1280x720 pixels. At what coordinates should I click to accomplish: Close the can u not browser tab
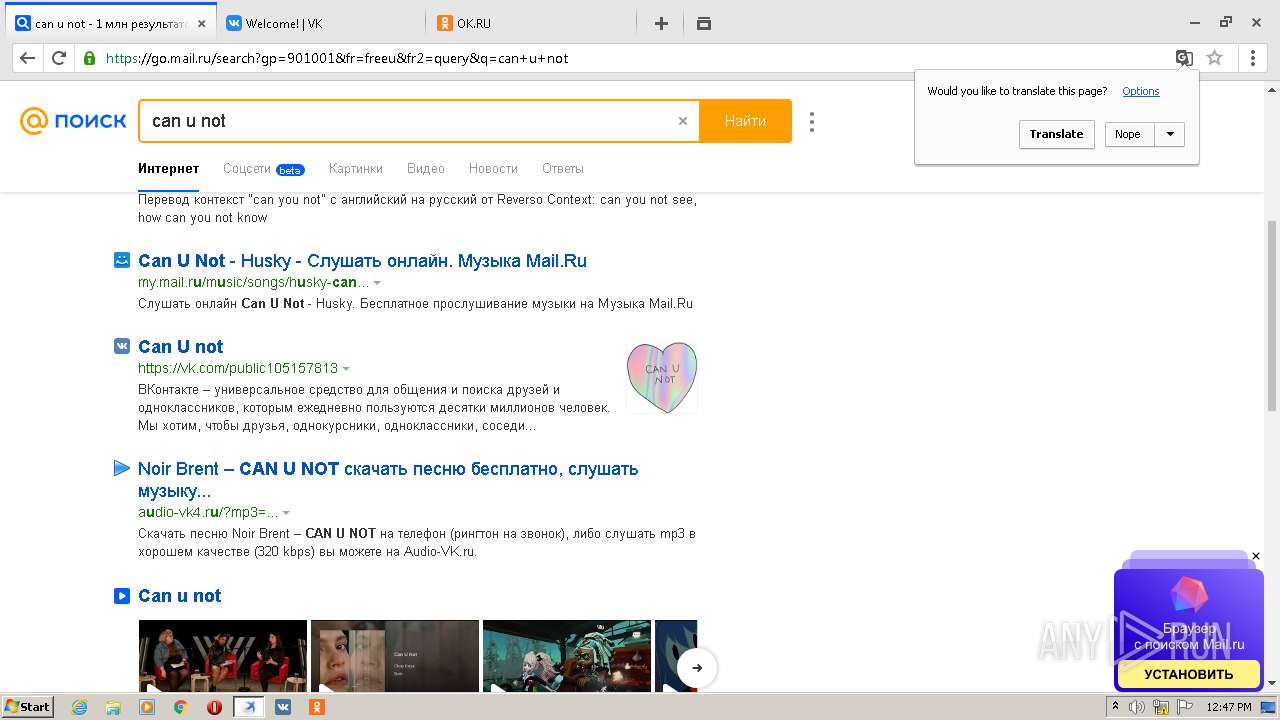pyautogui.click(x=202, y=23)
